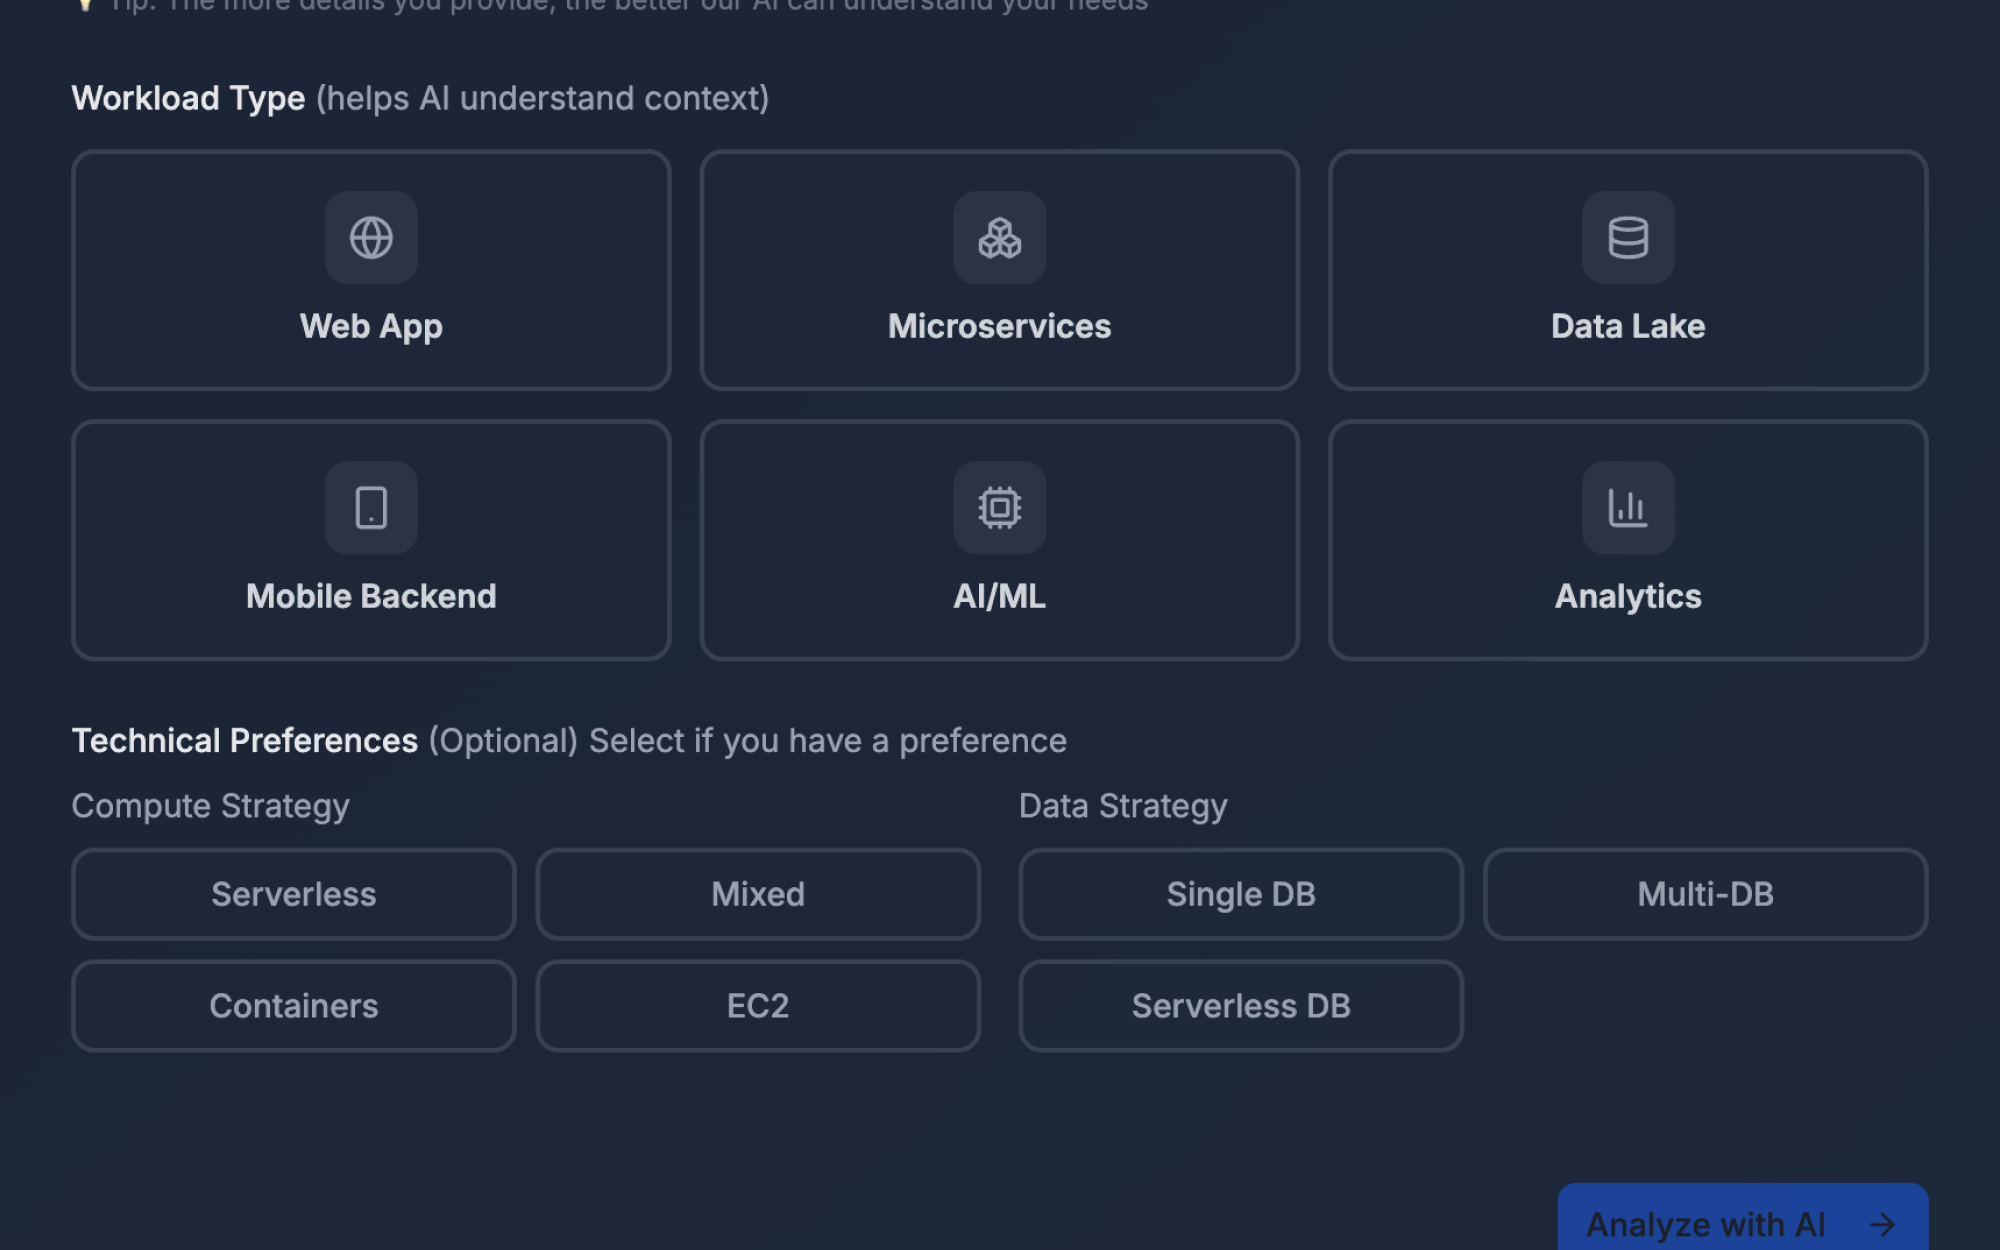Toggle the EC2 compute strategy

pos(758,1006)
